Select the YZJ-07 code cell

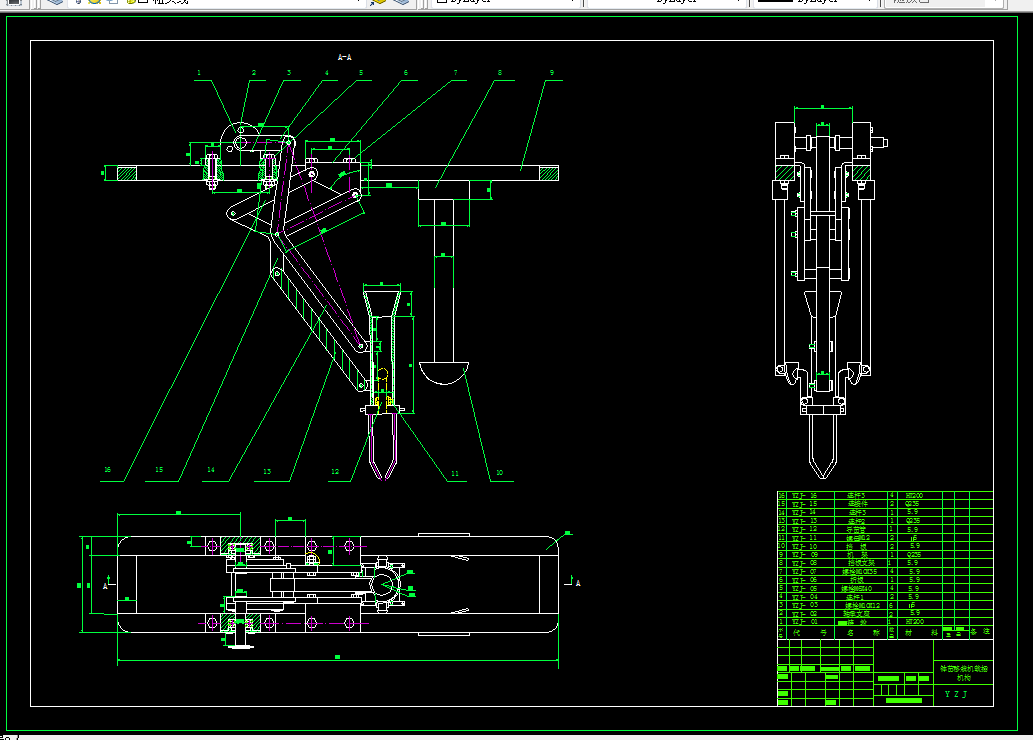(810, 571)
